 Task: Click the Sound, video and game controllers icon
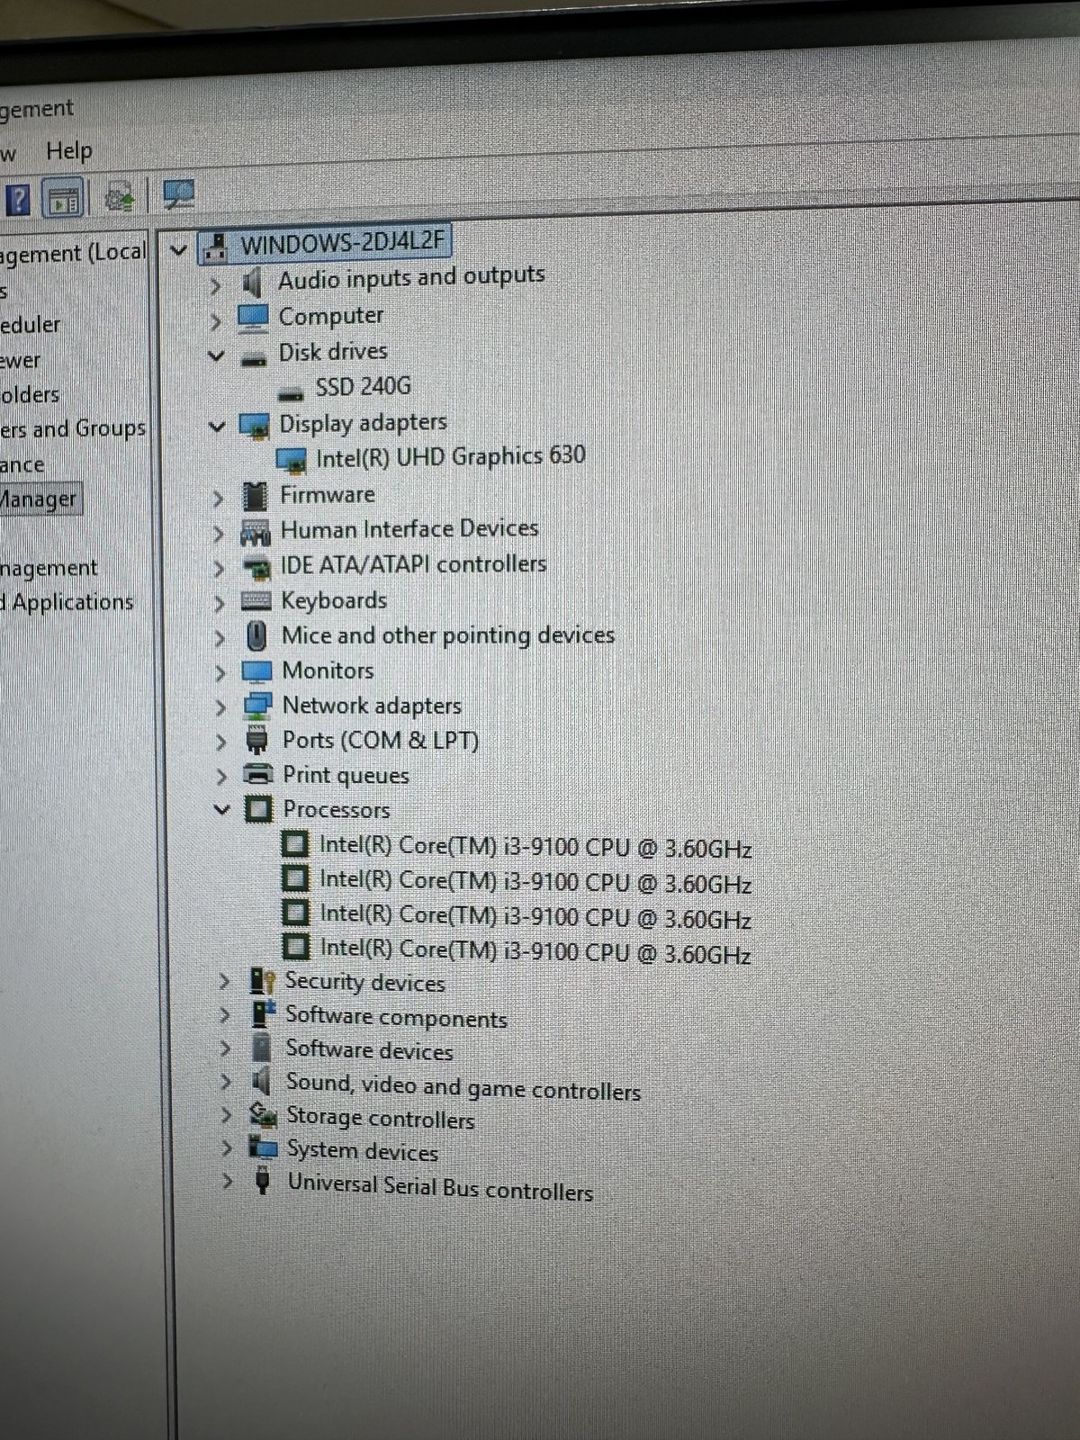(x=261, y=1080)
